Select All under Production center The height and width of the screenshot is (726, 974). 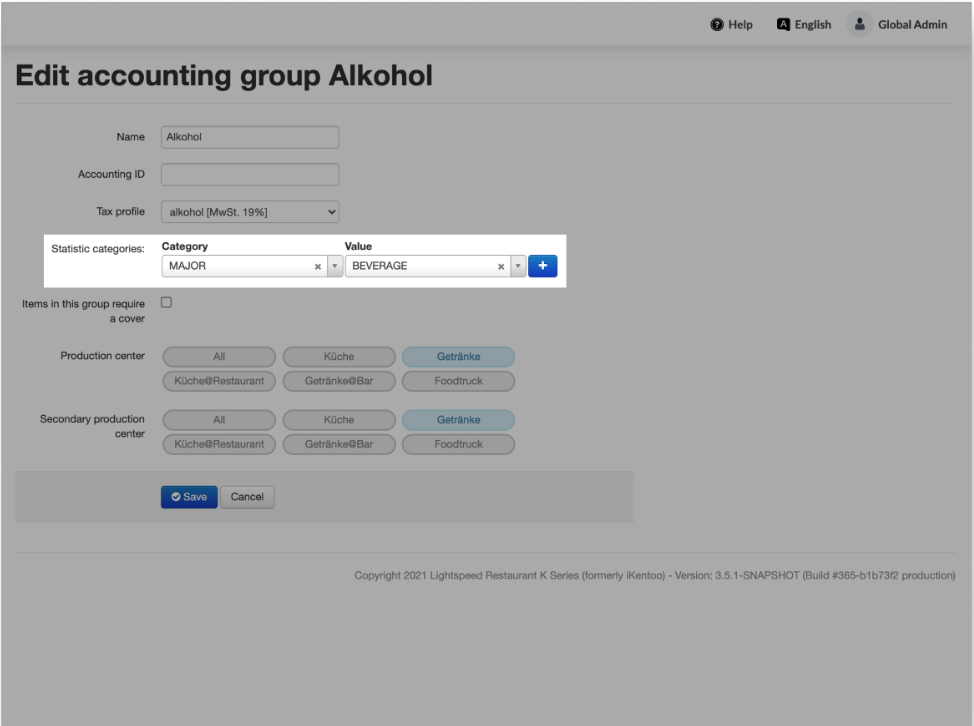tap(218, 357)
